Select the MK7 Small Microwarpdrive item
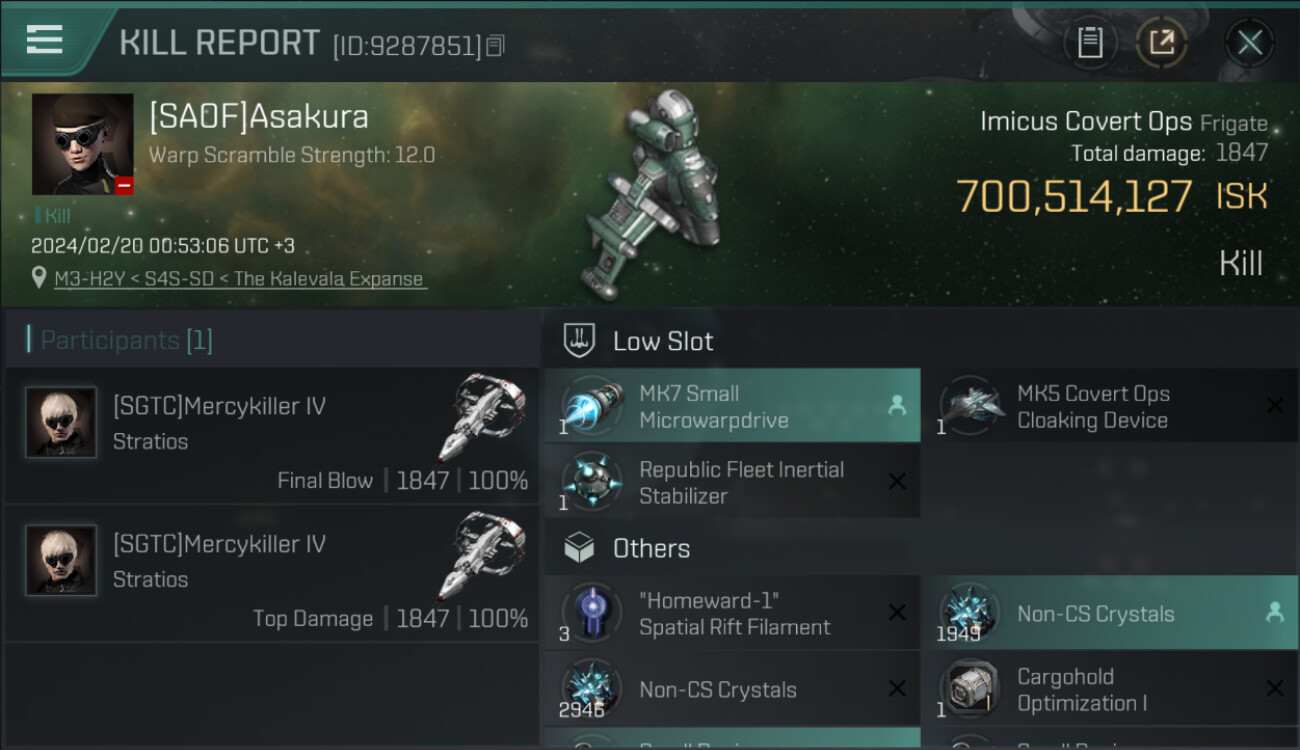Image resolution: width=1300 pixels, height=750 pixels. (x=731, y=406)
